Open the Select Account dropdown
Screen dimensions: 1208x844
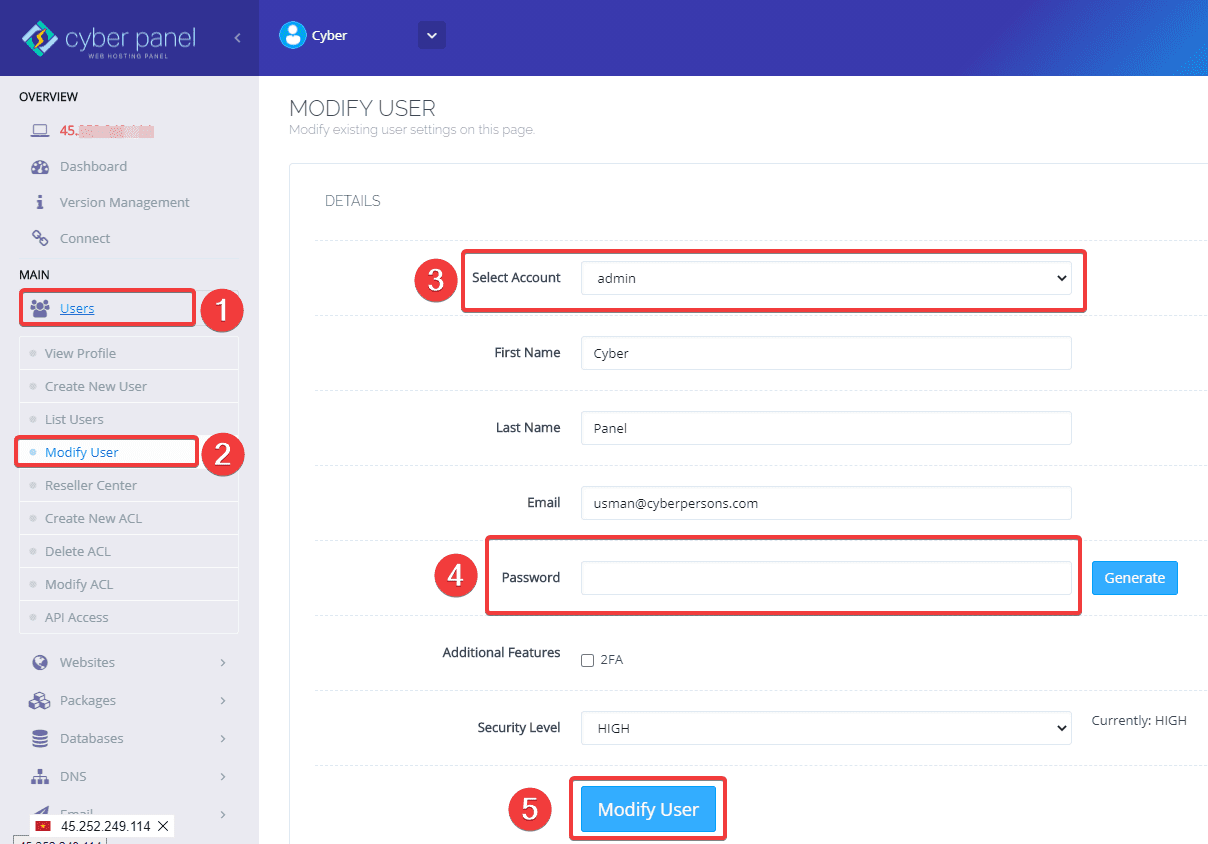pos(825,278)
